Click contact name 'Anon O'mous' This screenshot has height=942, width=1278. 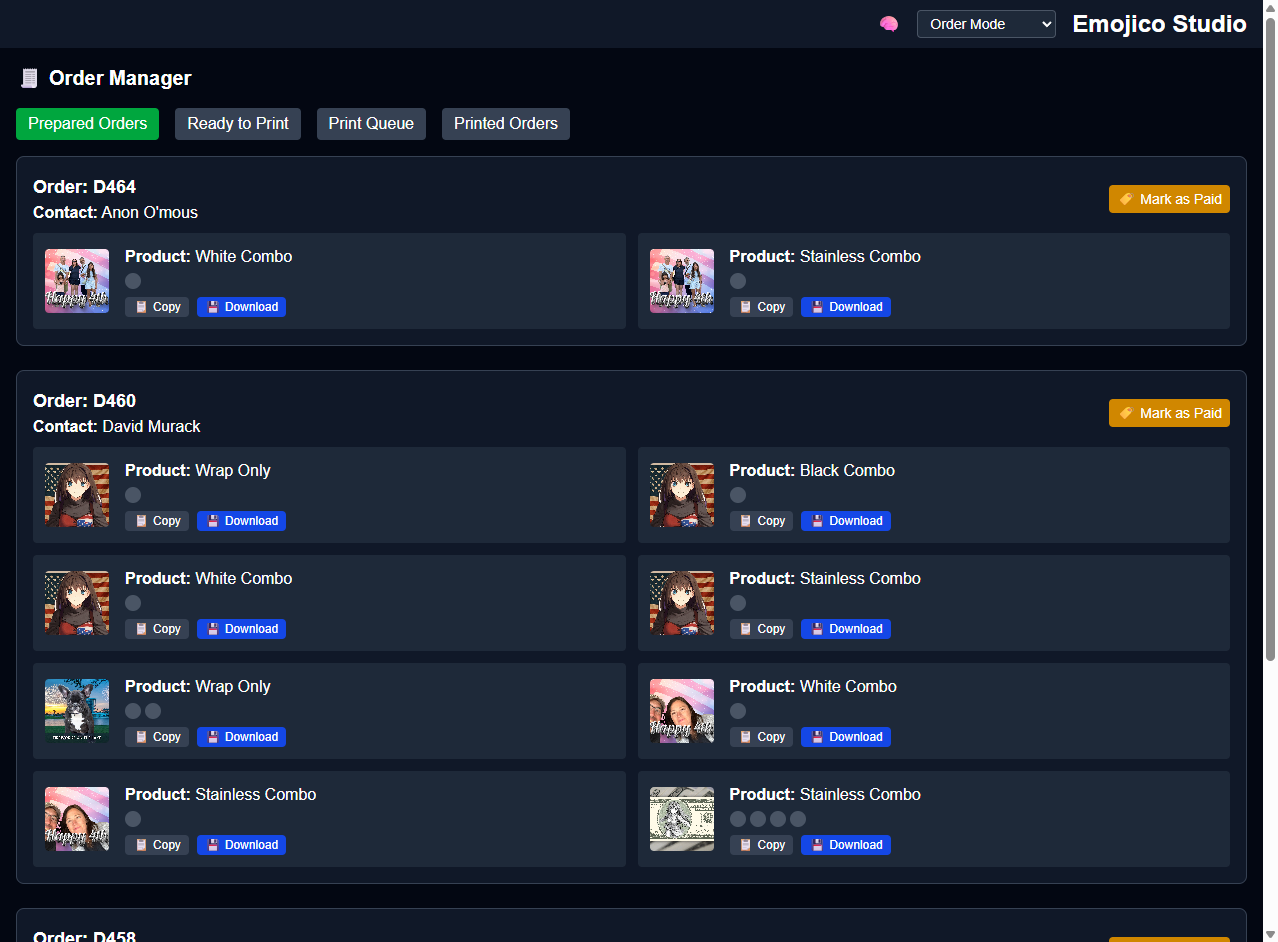point(150,212)
